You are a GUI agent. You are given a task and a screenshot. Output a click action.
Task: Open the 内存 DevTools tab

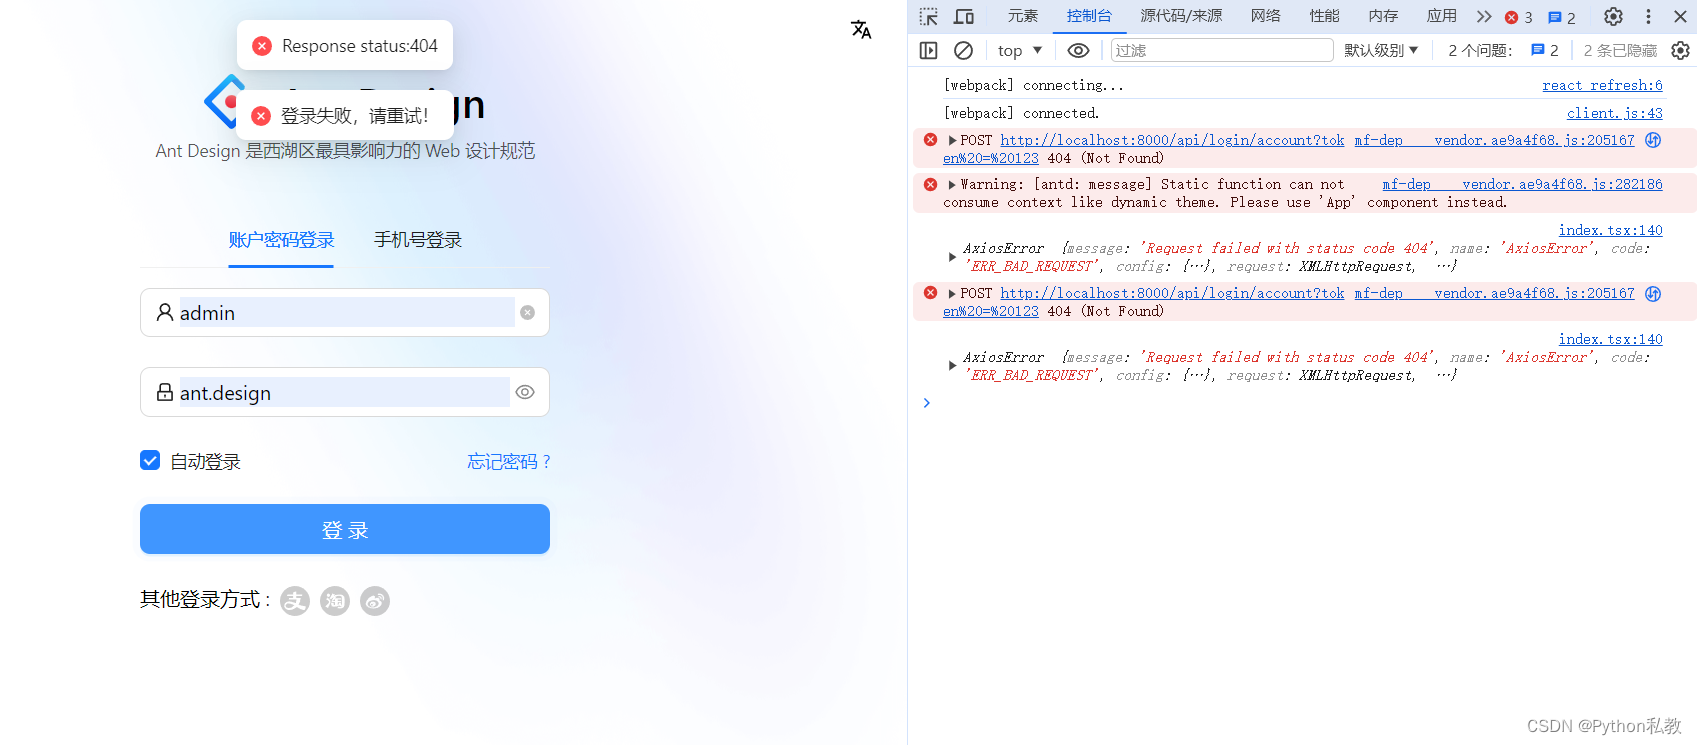1384,16
